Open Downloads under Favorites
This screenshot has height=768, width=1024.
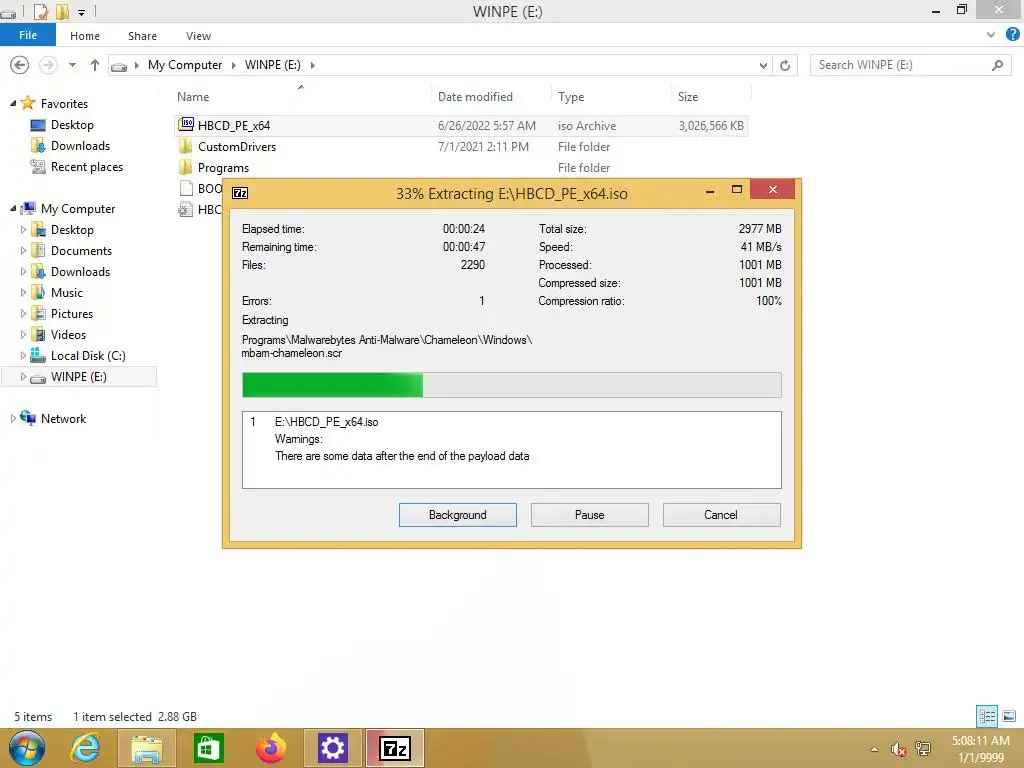[80, 146]
